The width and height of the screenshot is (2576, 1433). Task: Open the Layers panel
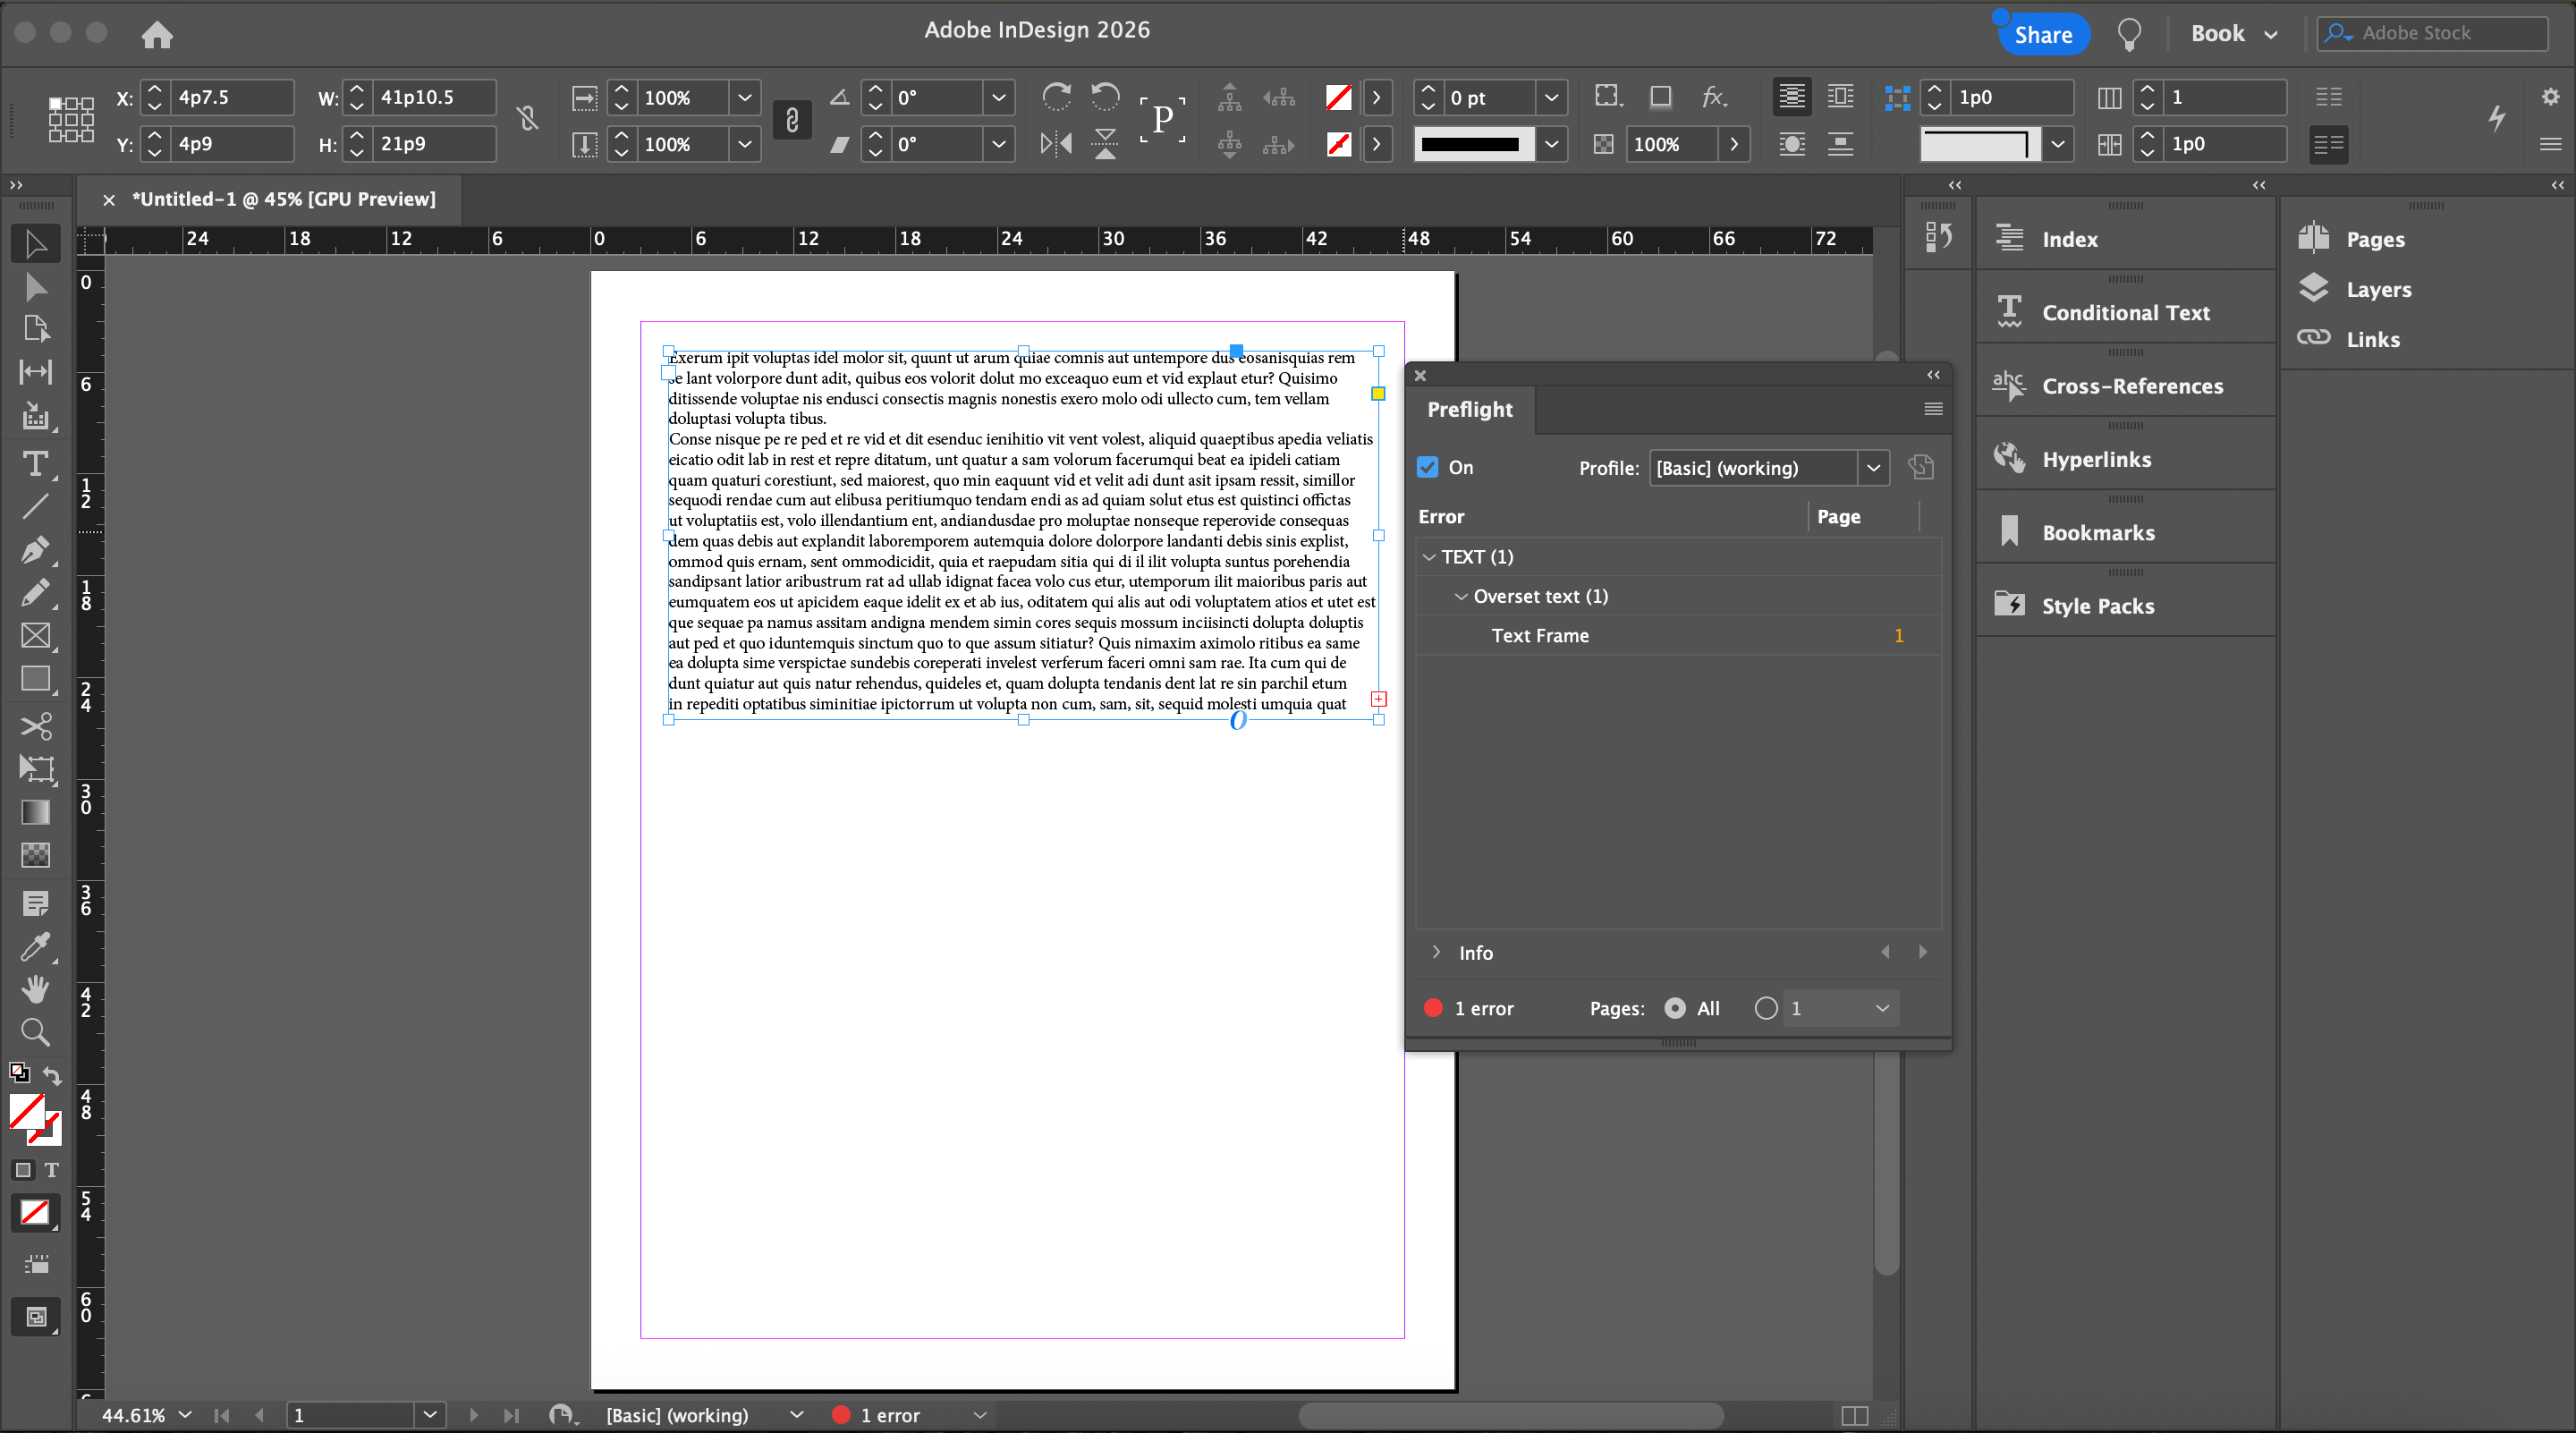pyautogui.click(x=2378, y=289)
